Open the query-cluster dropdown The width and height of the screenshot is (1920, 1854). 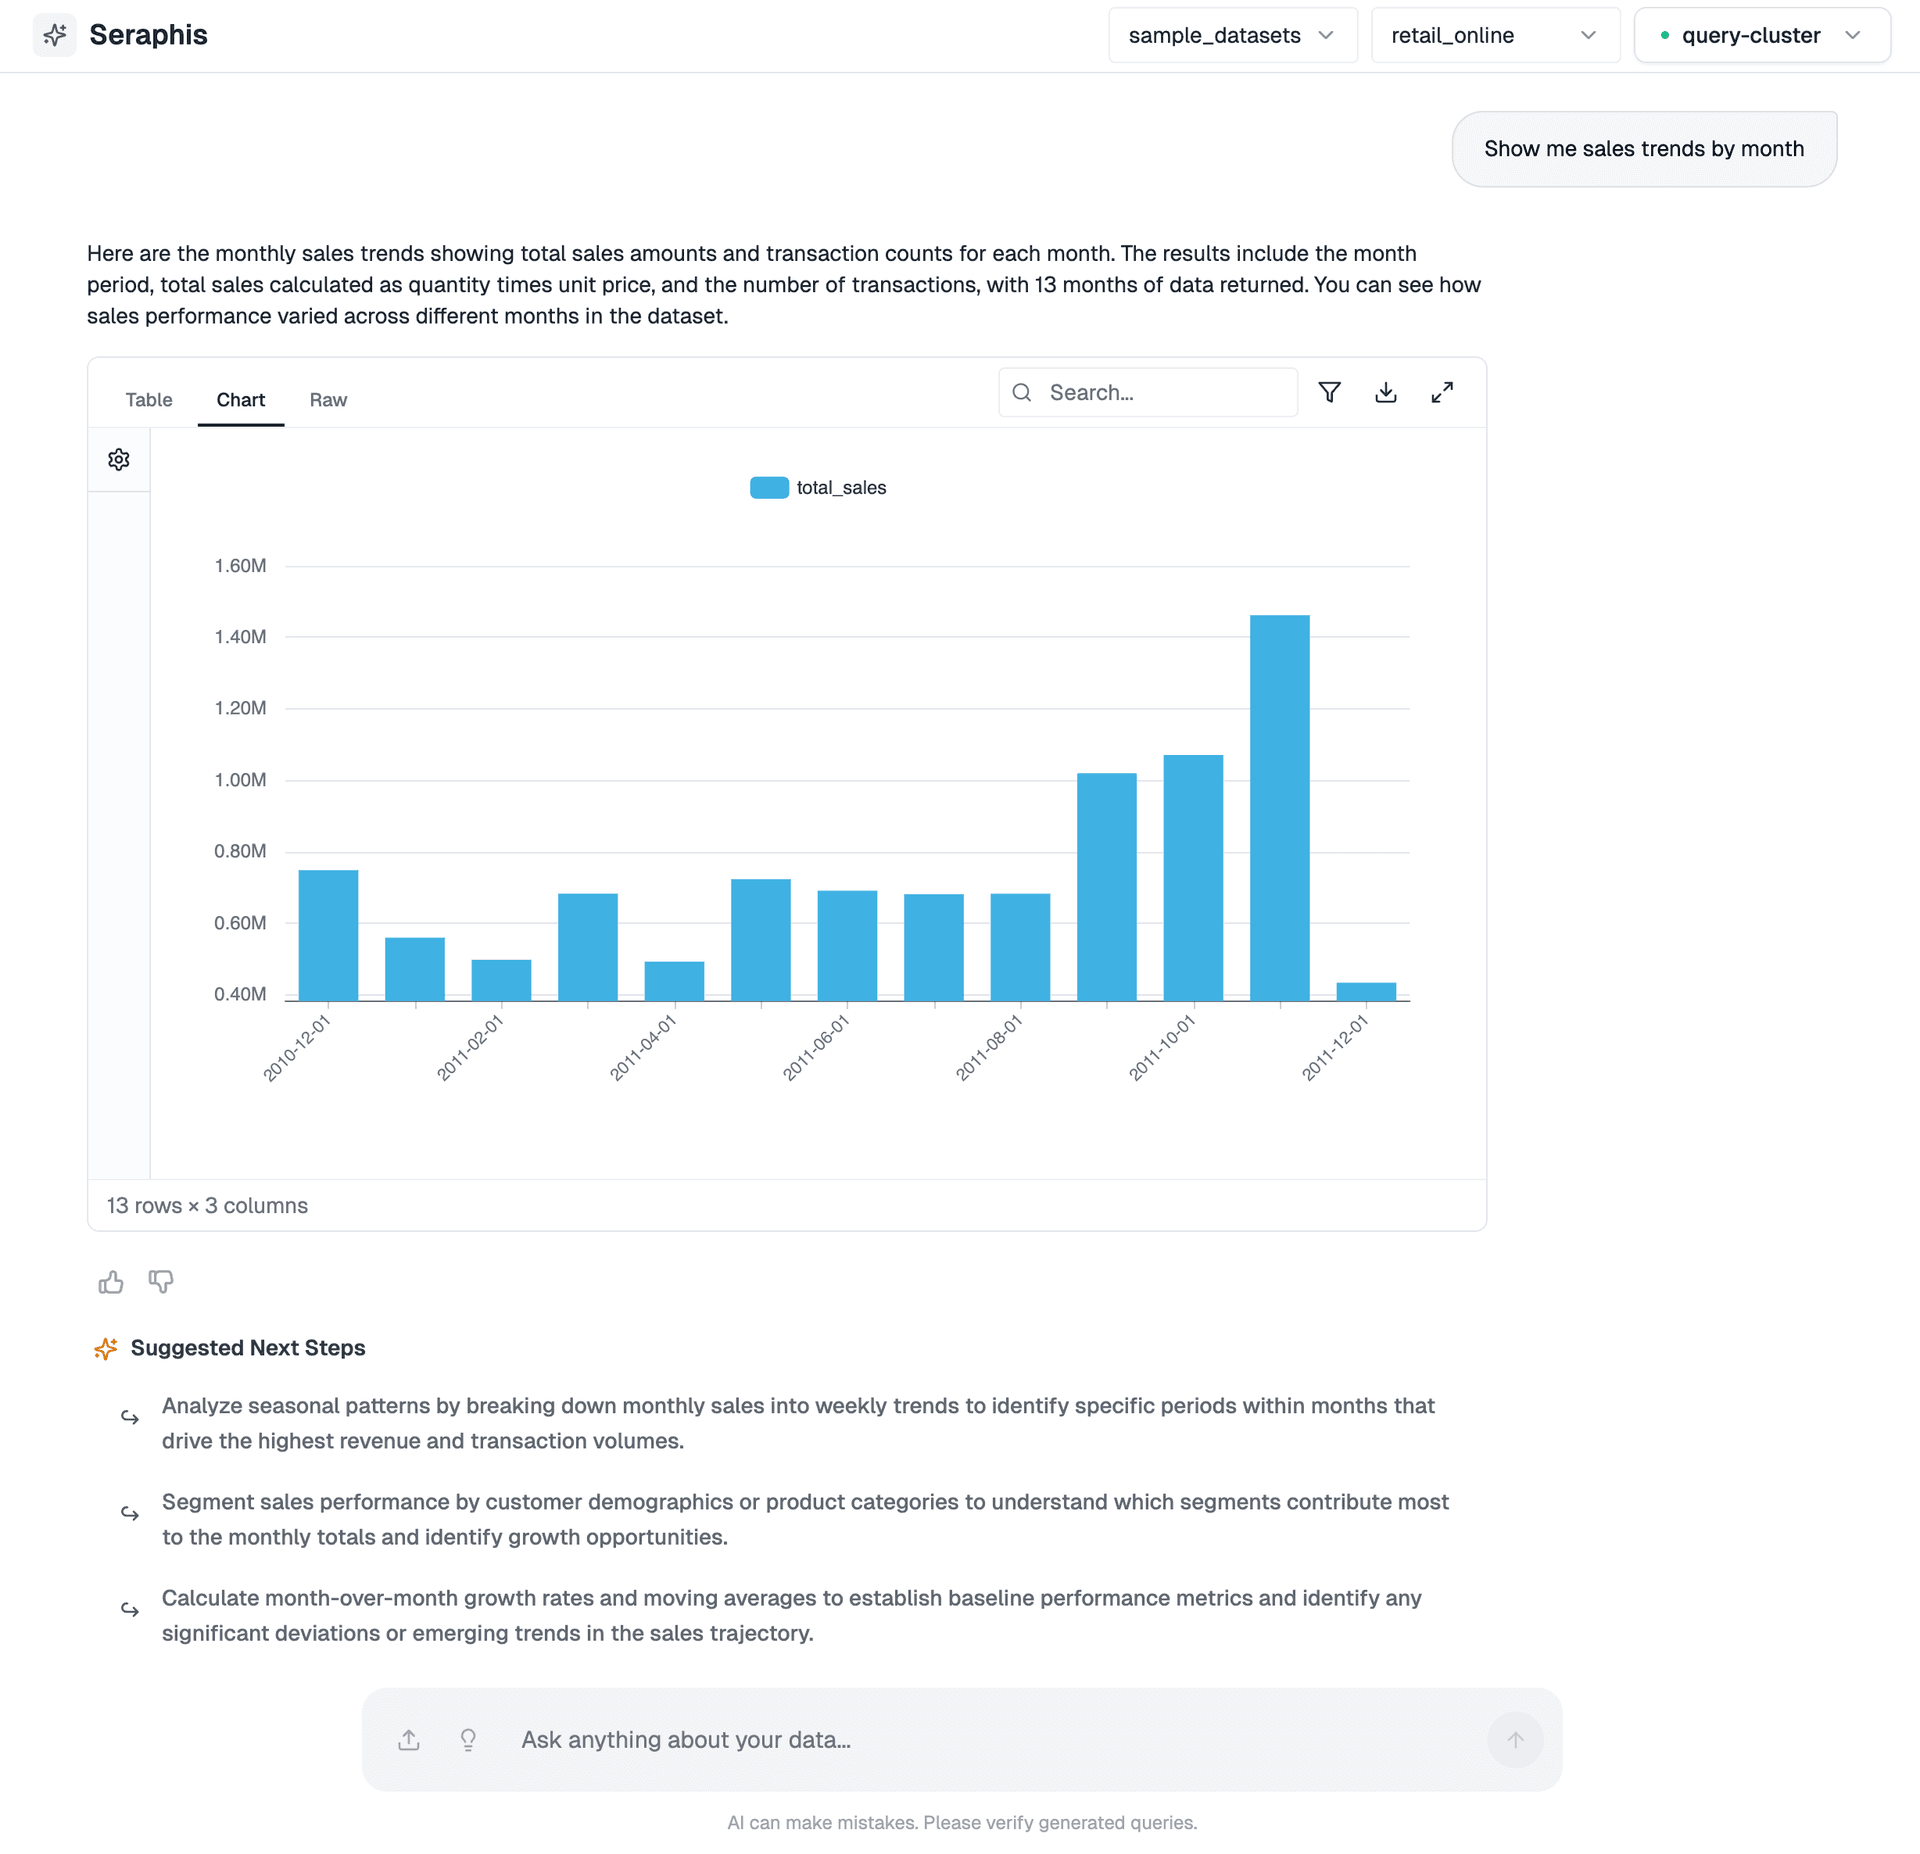(x=1762, y=35)
